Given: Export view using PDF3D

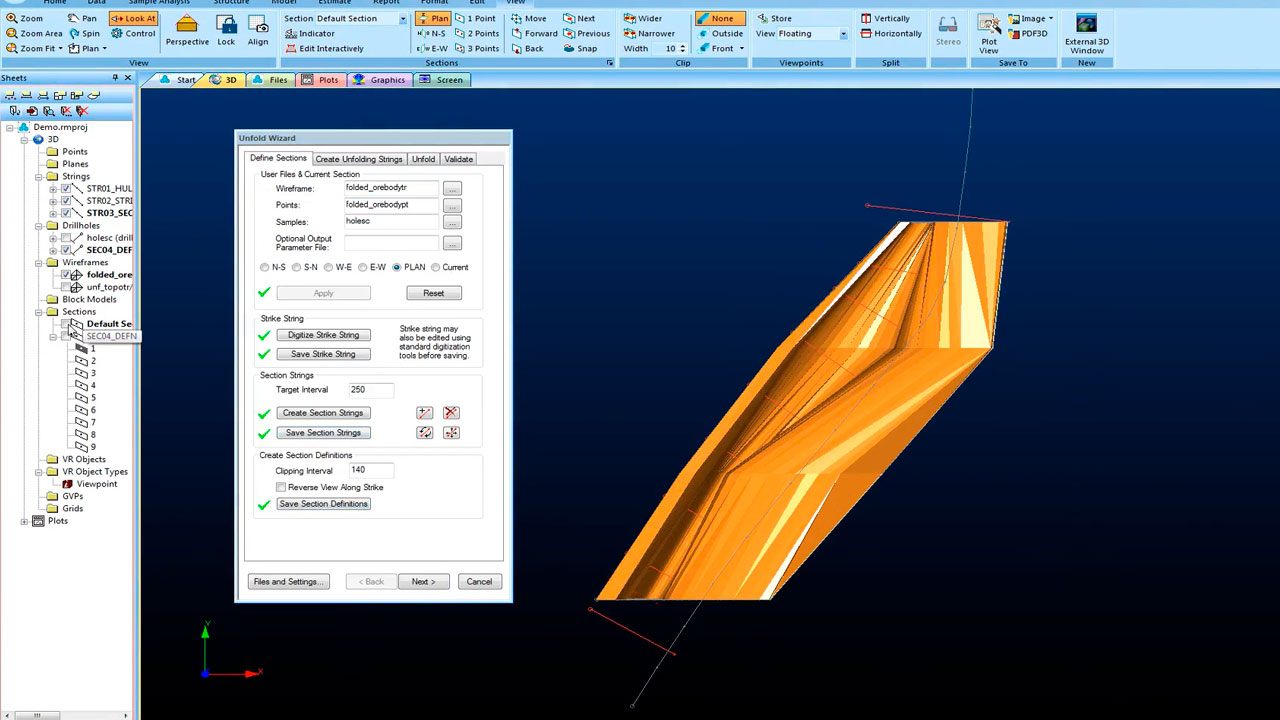Looking at the screenshot, I should click(1028, 33).
